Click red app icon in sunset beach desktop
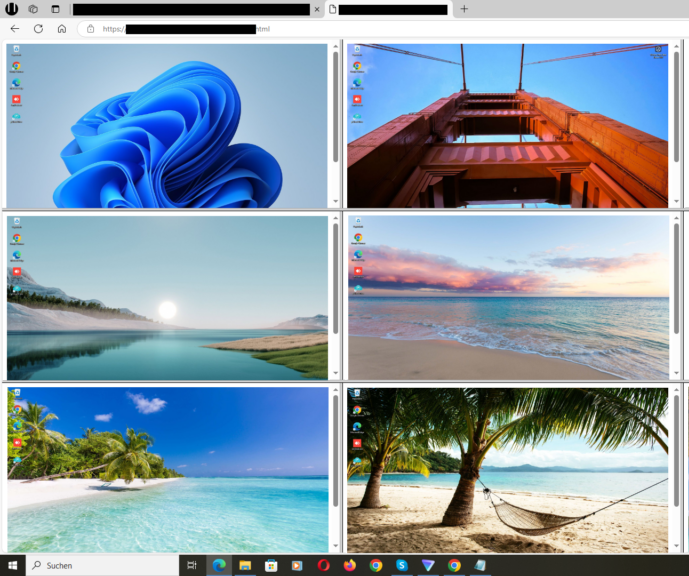Image resolution: width=689 pixels, height=576 pixels. [x=357, y=271]
